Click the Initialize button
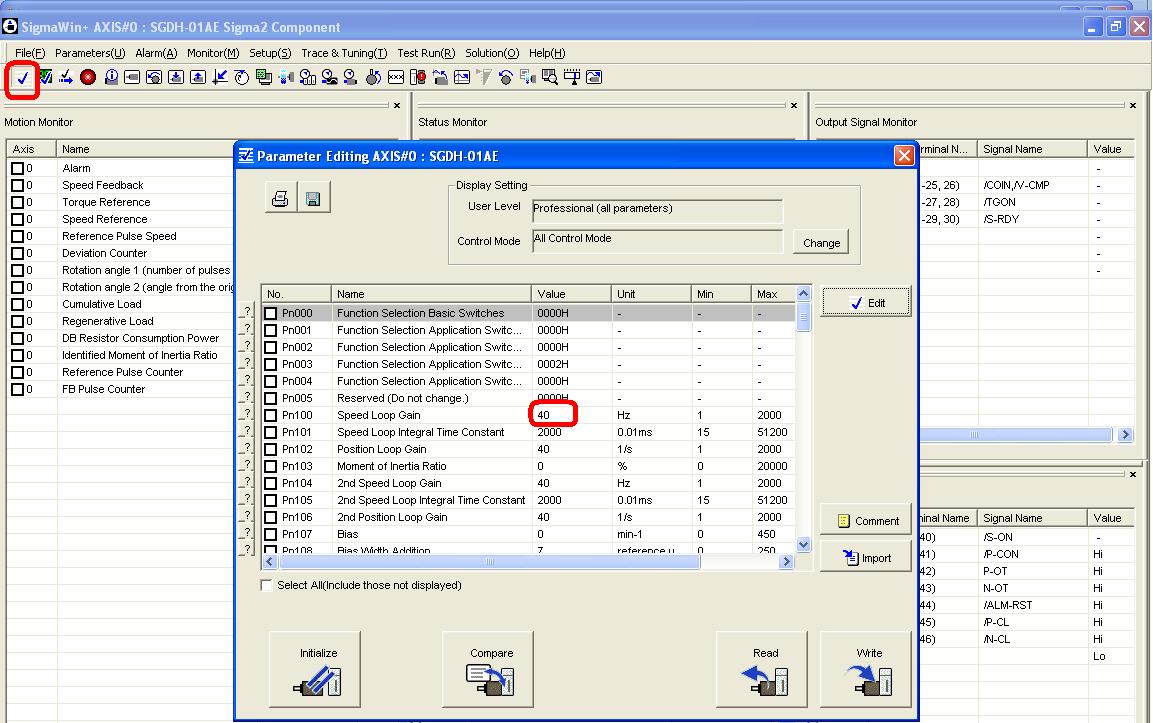The width and height of the screenshot is (1153, 723). click(x=315, y=669)
